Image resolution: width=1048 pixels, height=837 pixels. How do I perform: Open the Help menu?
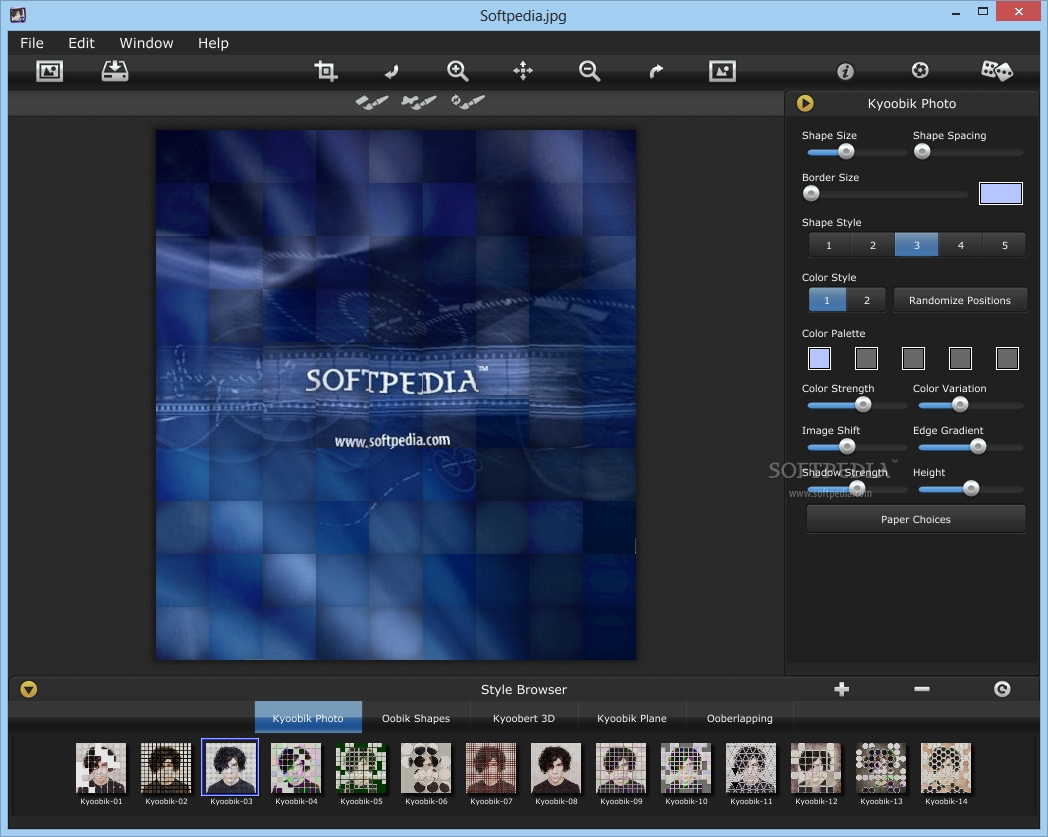[x=213, y=43]
